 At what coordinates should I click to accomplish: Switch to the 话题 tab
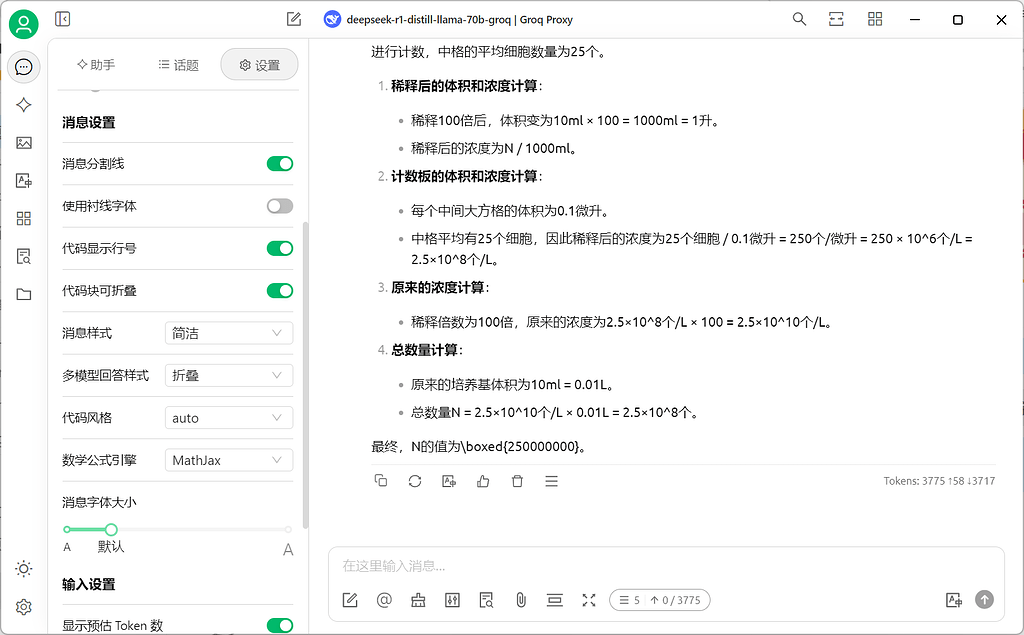tap(178, 65)
